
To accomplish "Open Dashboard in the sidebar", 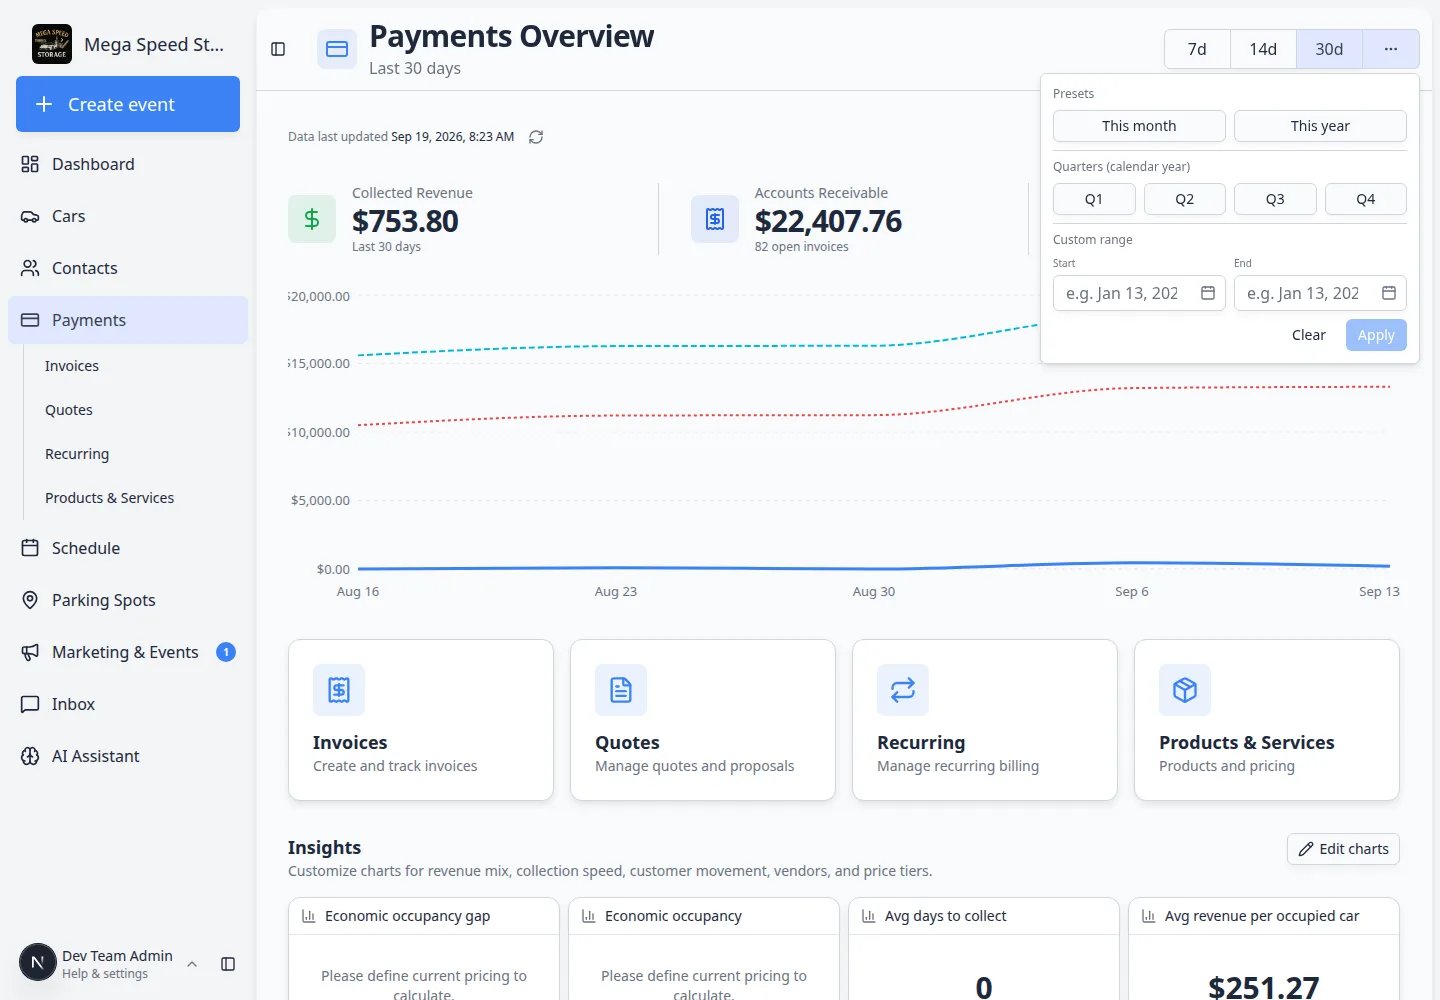I will click(128, 164).
